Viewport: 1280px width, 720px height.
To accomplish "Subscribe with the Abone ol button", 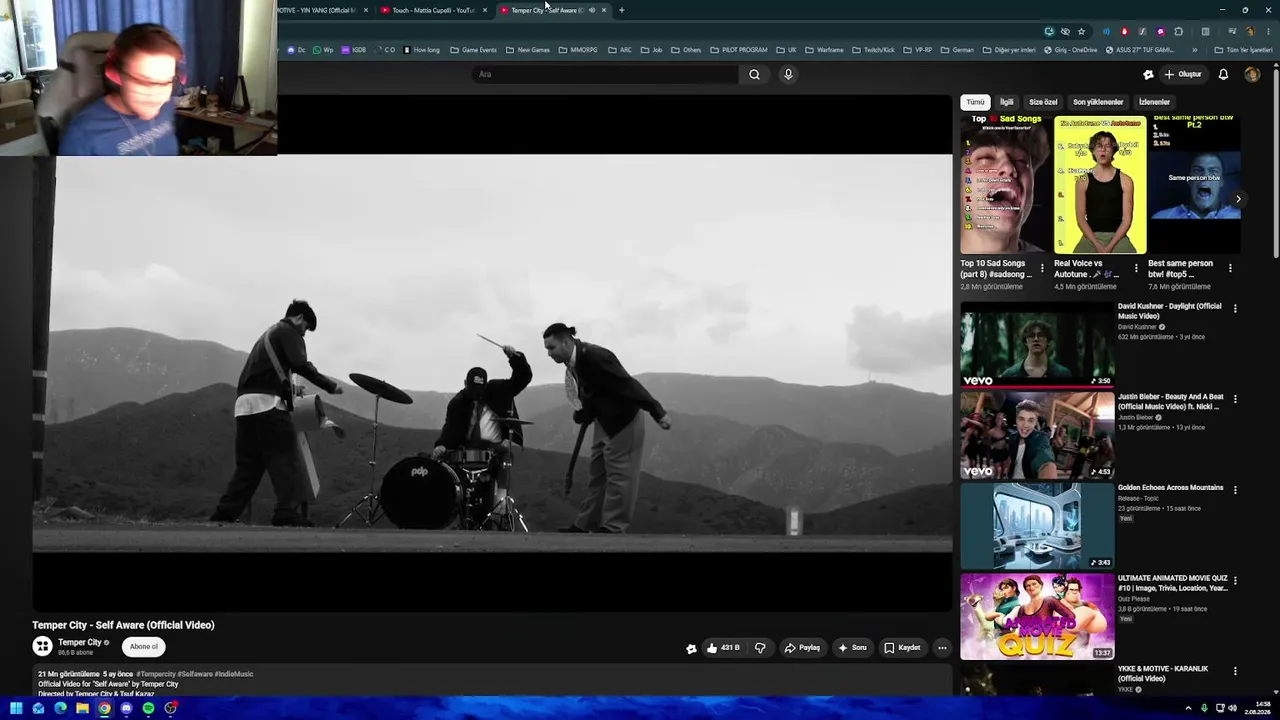I will click(x=144, y=646).
